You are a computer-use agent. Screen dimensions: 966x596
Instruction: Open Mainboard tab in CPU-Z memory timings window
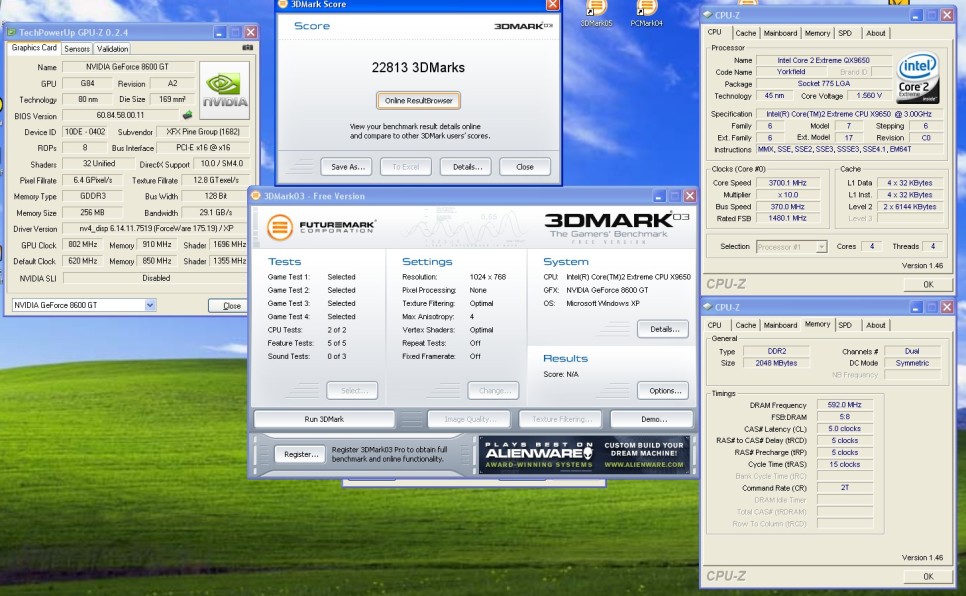click(x=780, y=325)
